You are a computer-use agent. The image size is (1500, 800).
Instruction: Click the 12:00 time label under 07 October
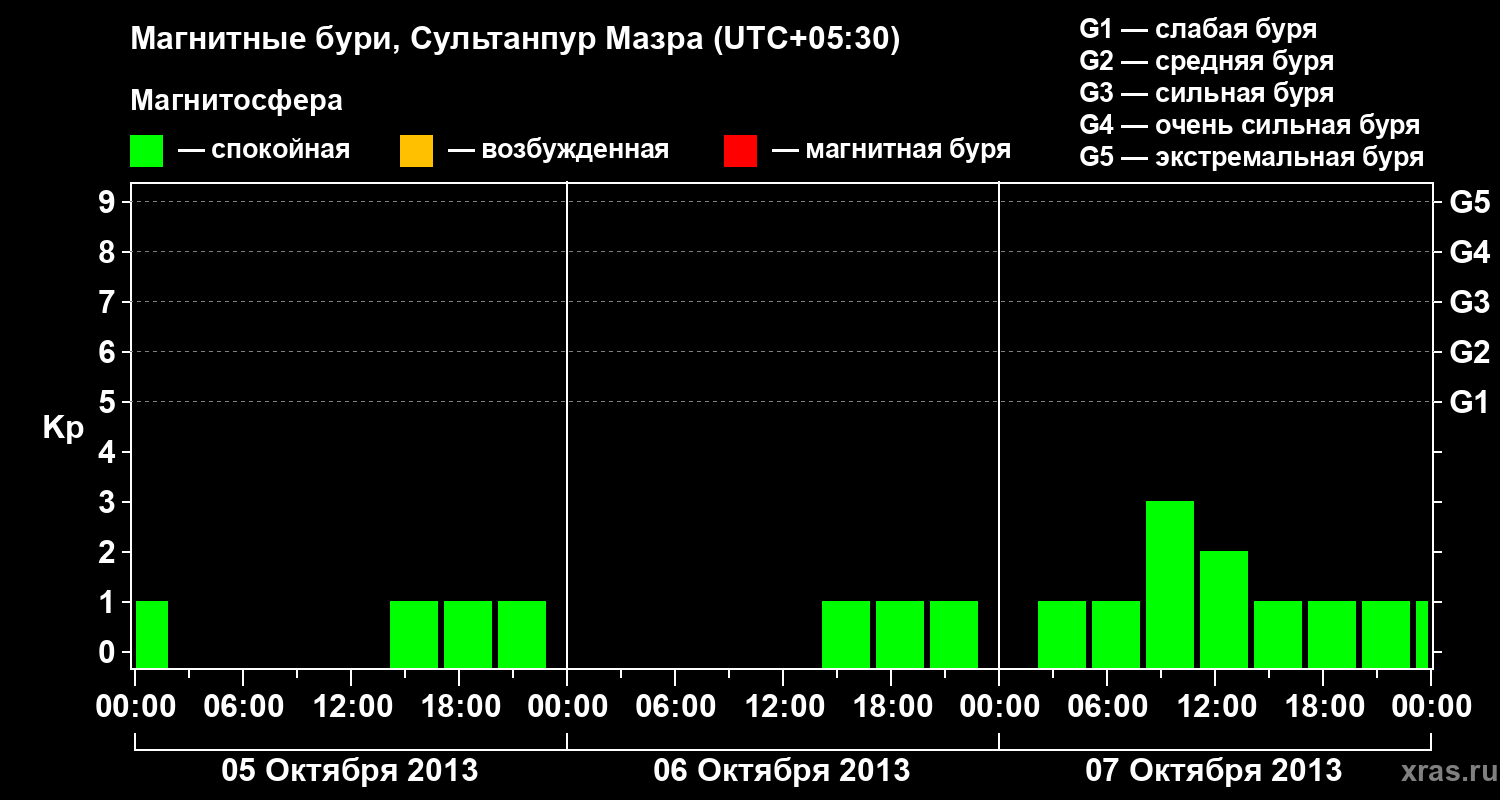point(1215,706)
